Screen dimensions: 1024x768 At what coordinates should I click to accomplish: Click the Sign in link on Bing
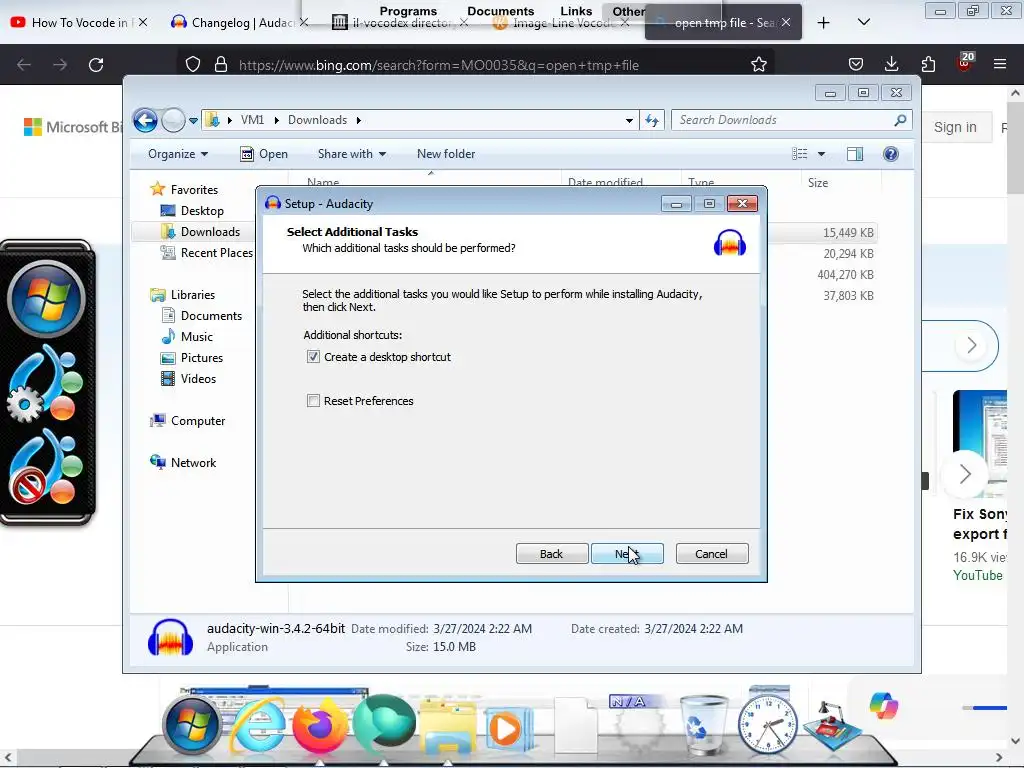955,127
